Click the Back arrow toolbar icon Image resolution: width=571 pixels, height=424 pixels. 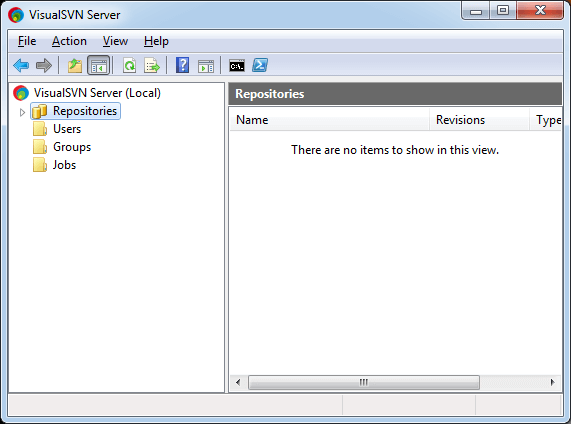click(21, 66)
